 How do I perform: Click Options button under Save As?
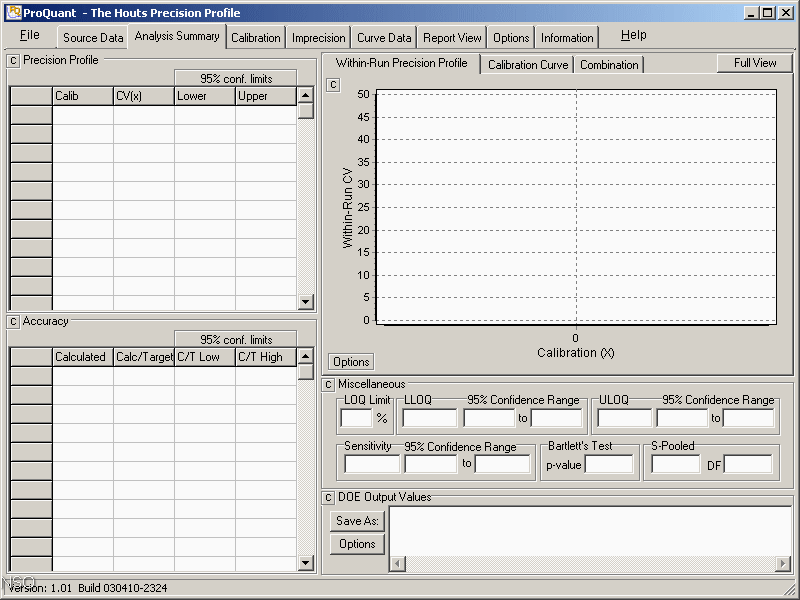coord(357,544)
